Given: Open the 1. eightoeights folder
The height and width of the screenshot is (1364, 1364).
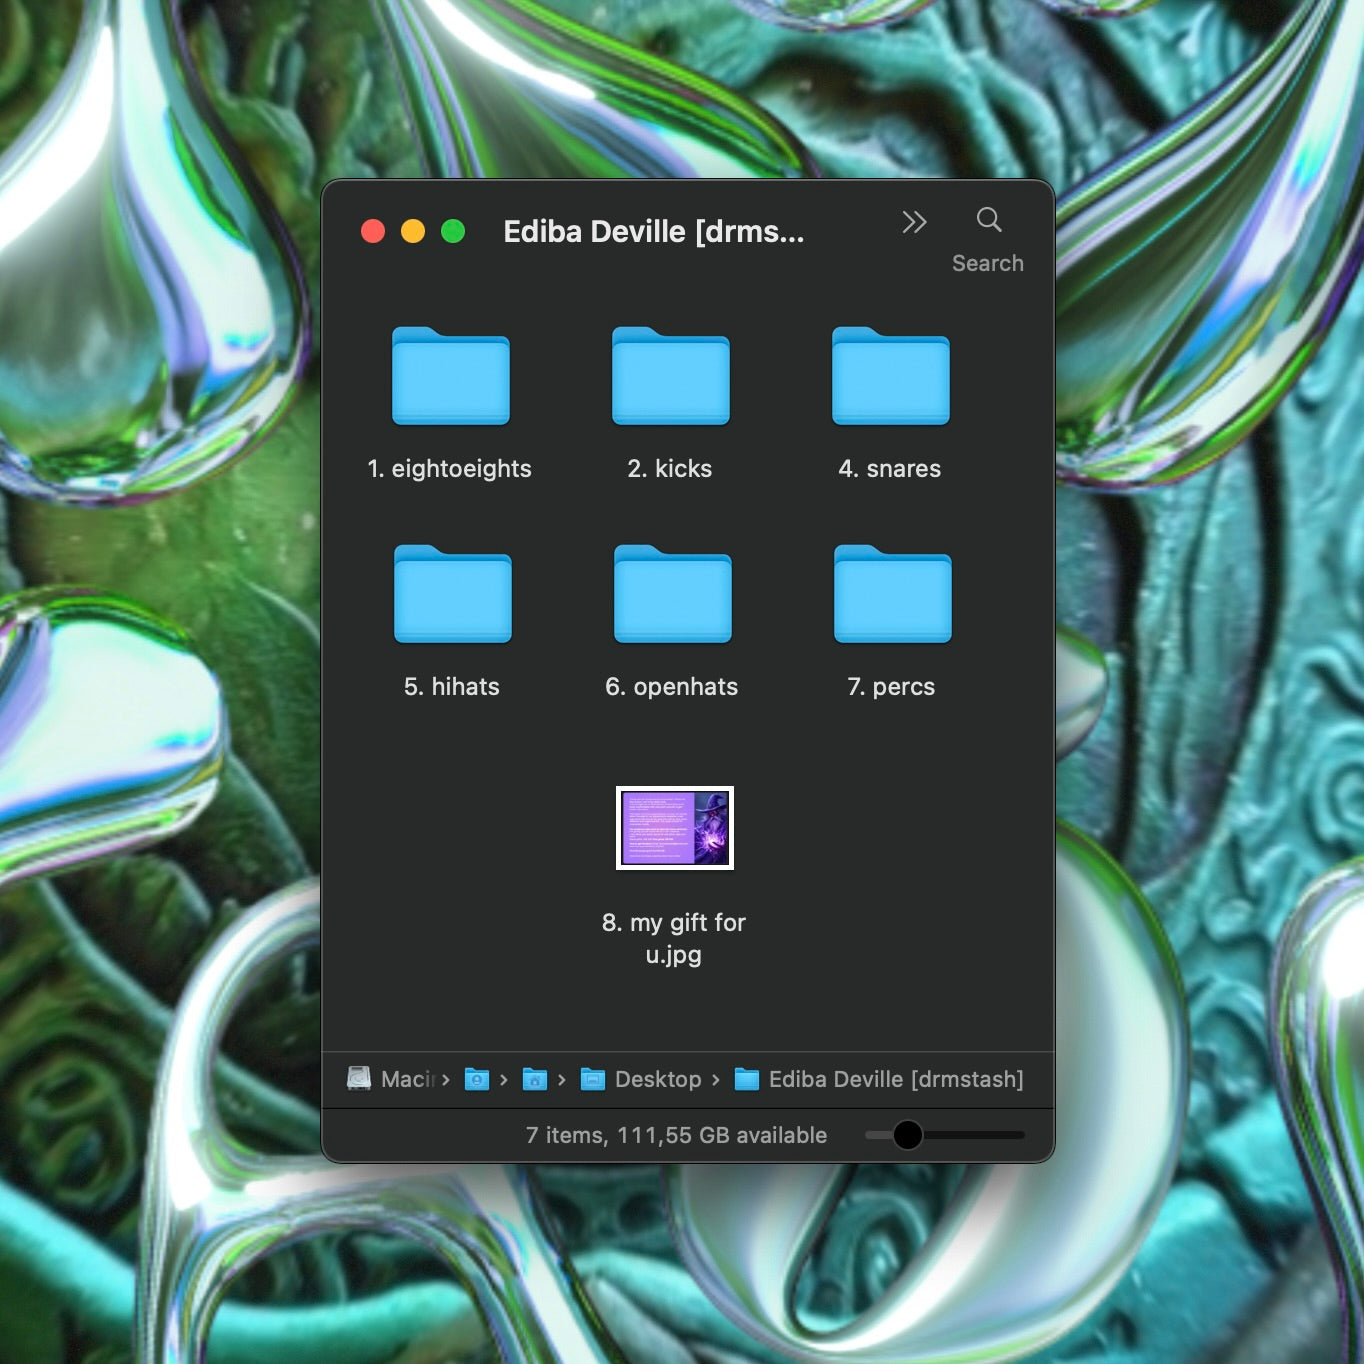Looking at the screenshot, I should click(x=450, y=377).
